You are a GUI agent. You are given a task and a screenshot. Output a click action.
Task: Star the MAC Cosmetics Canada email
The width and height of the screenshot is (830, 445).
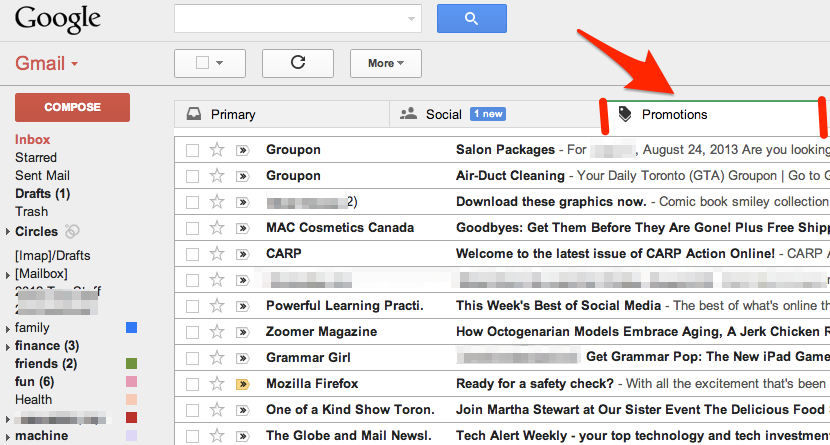[217, 228]
